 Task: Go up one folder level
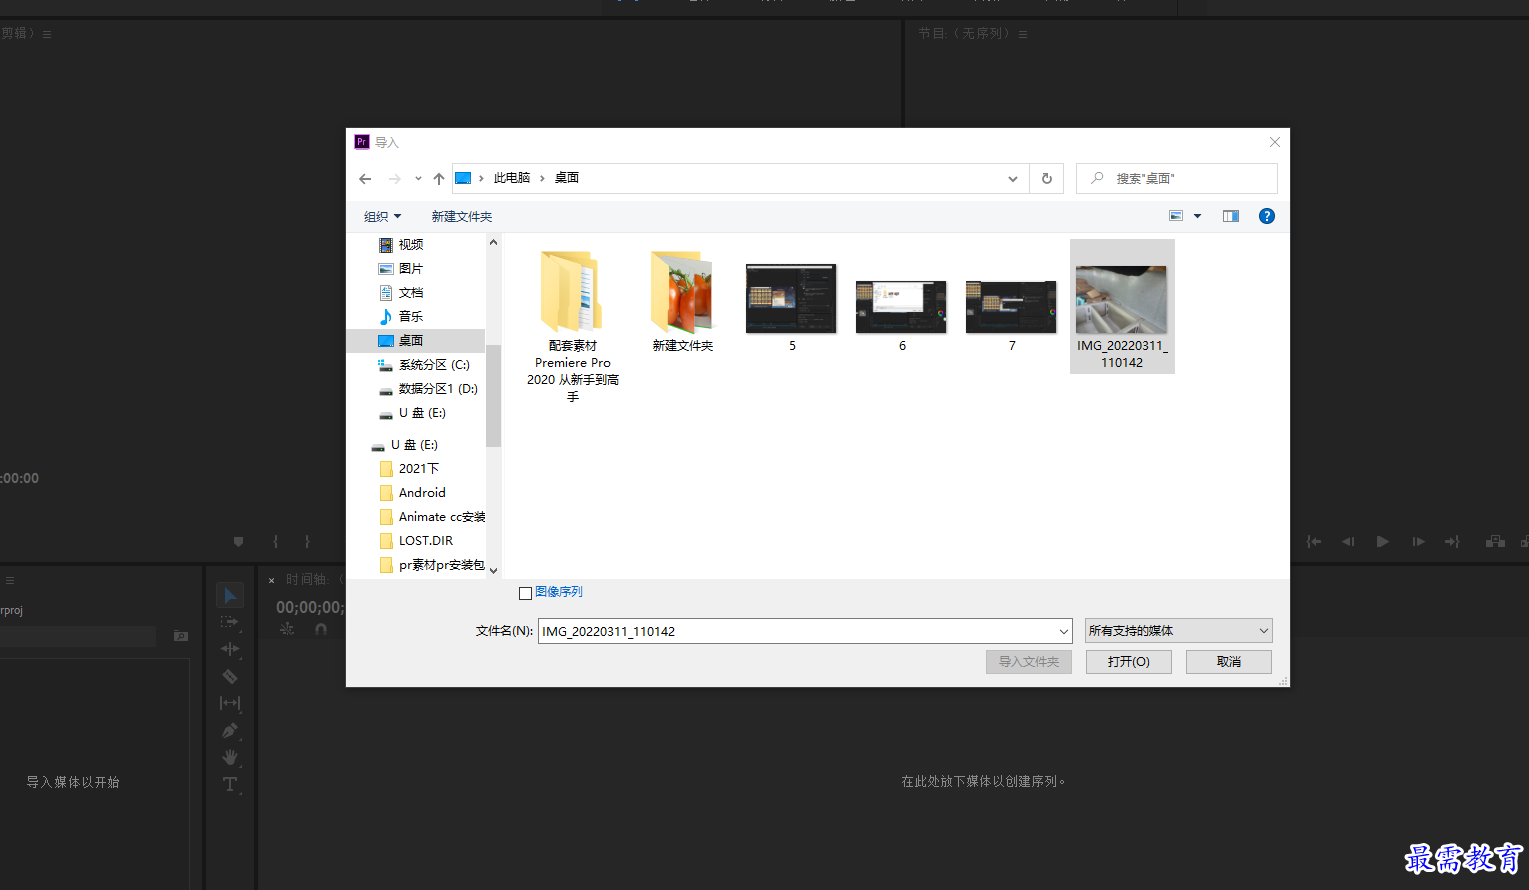click(x=439, y=179)
